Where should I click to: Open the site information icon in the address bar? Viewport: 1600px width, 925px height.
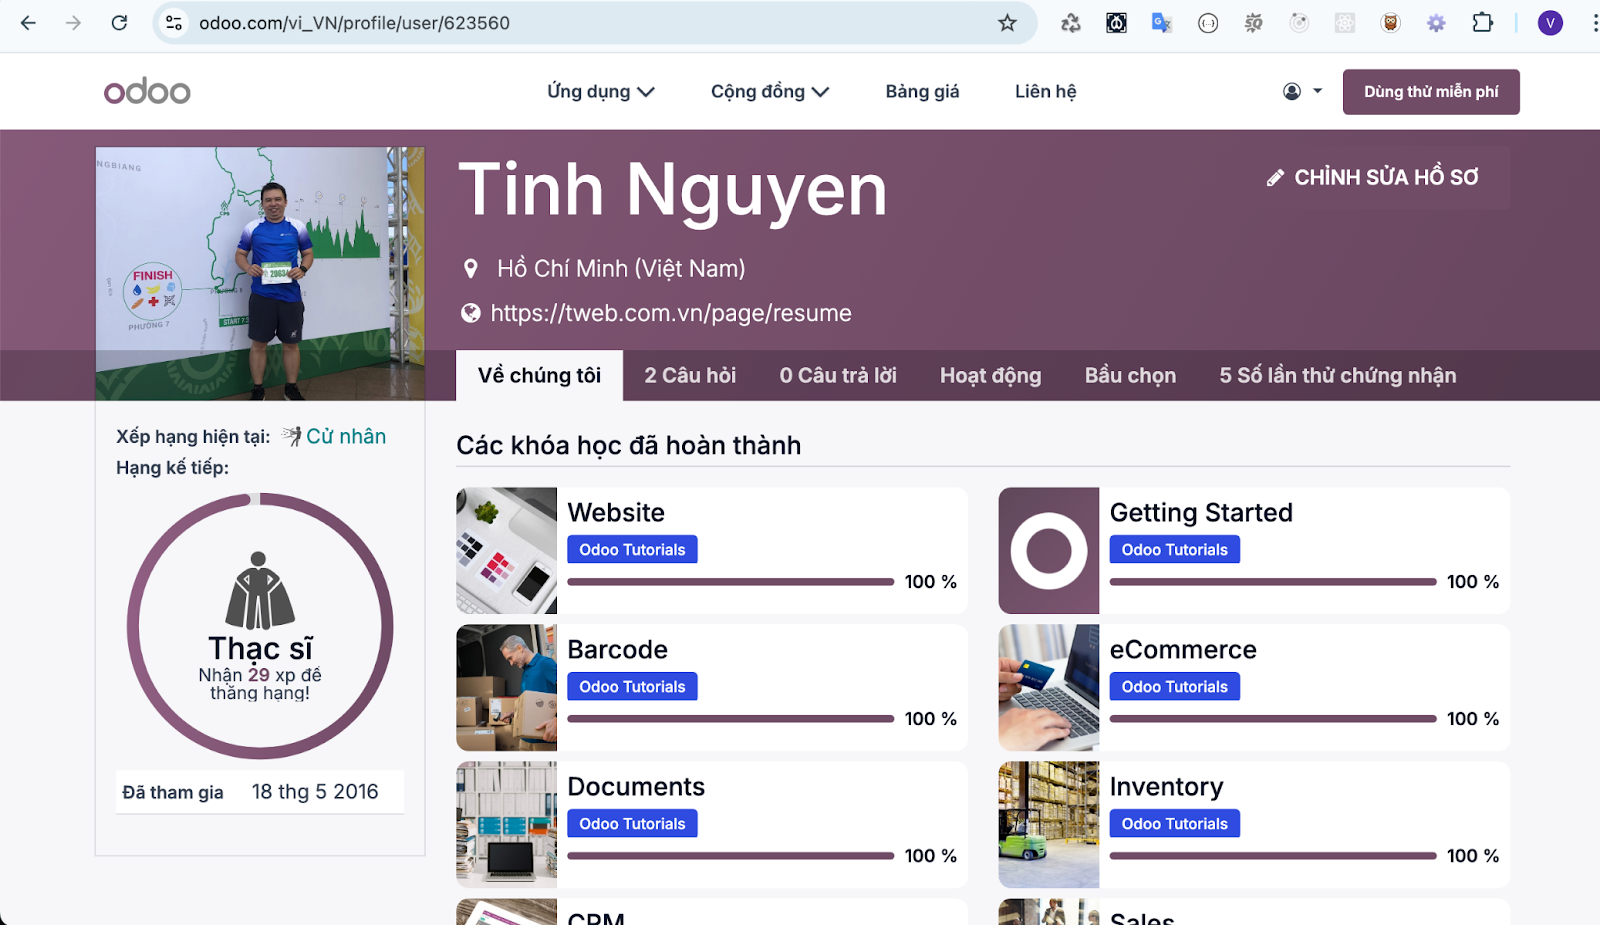[x=174, y=22]
